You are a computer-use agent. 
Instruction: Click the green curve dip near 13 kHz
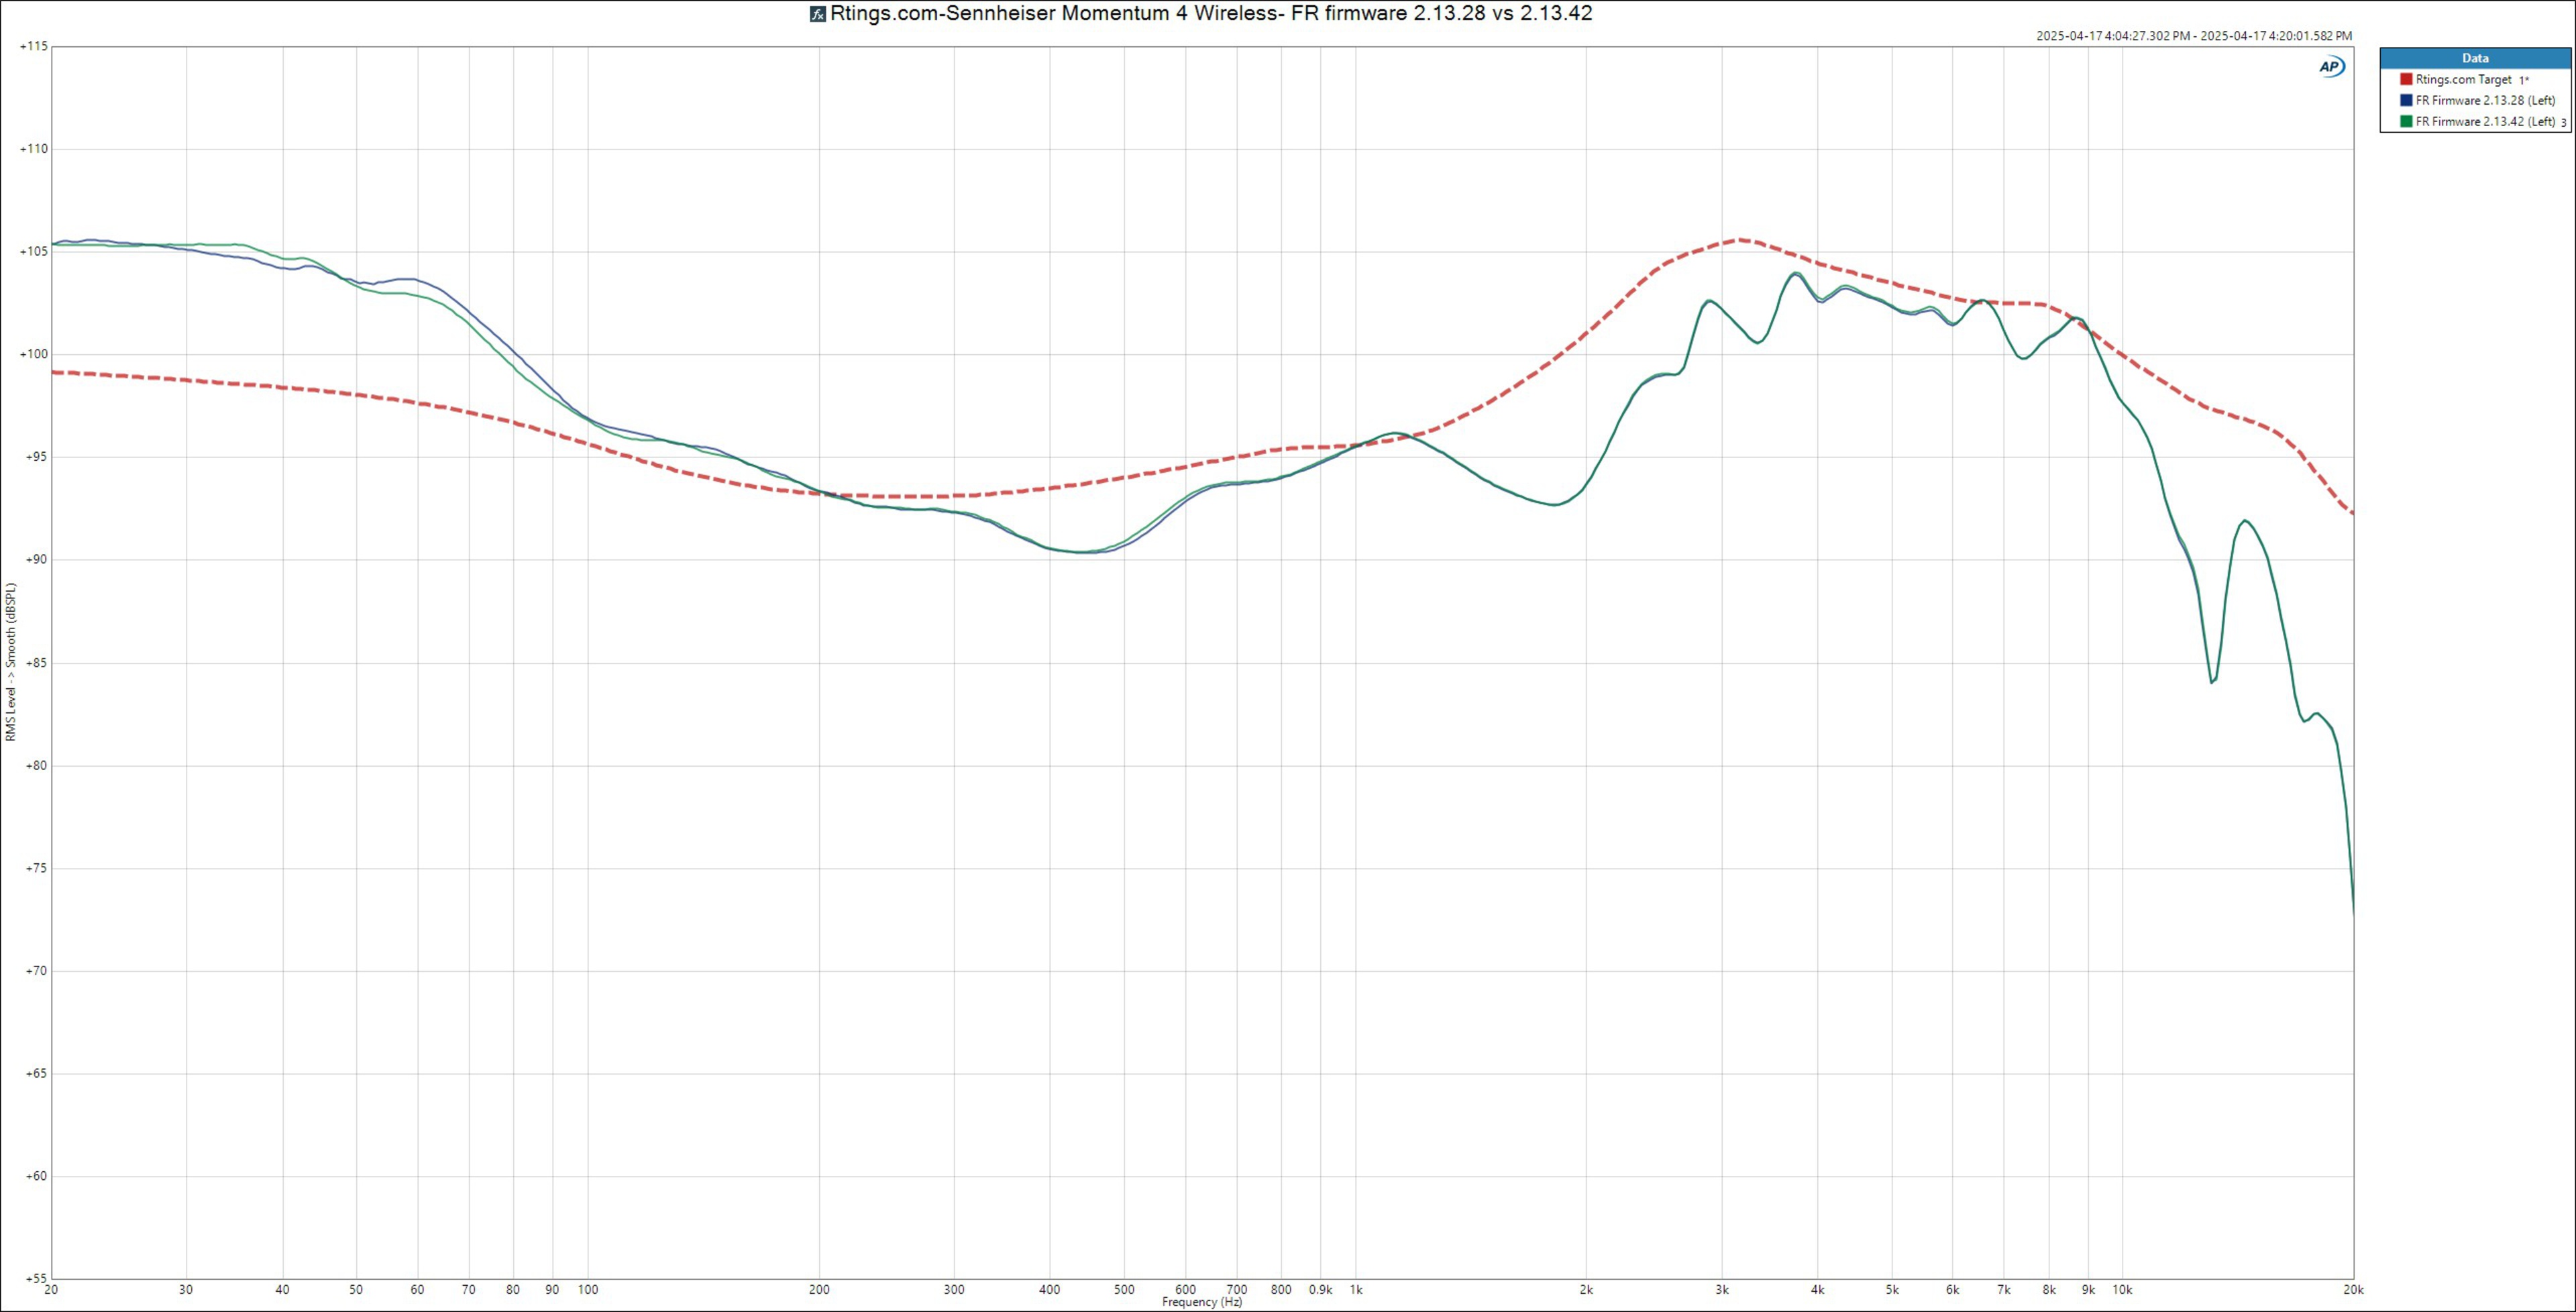(2212, 682)
